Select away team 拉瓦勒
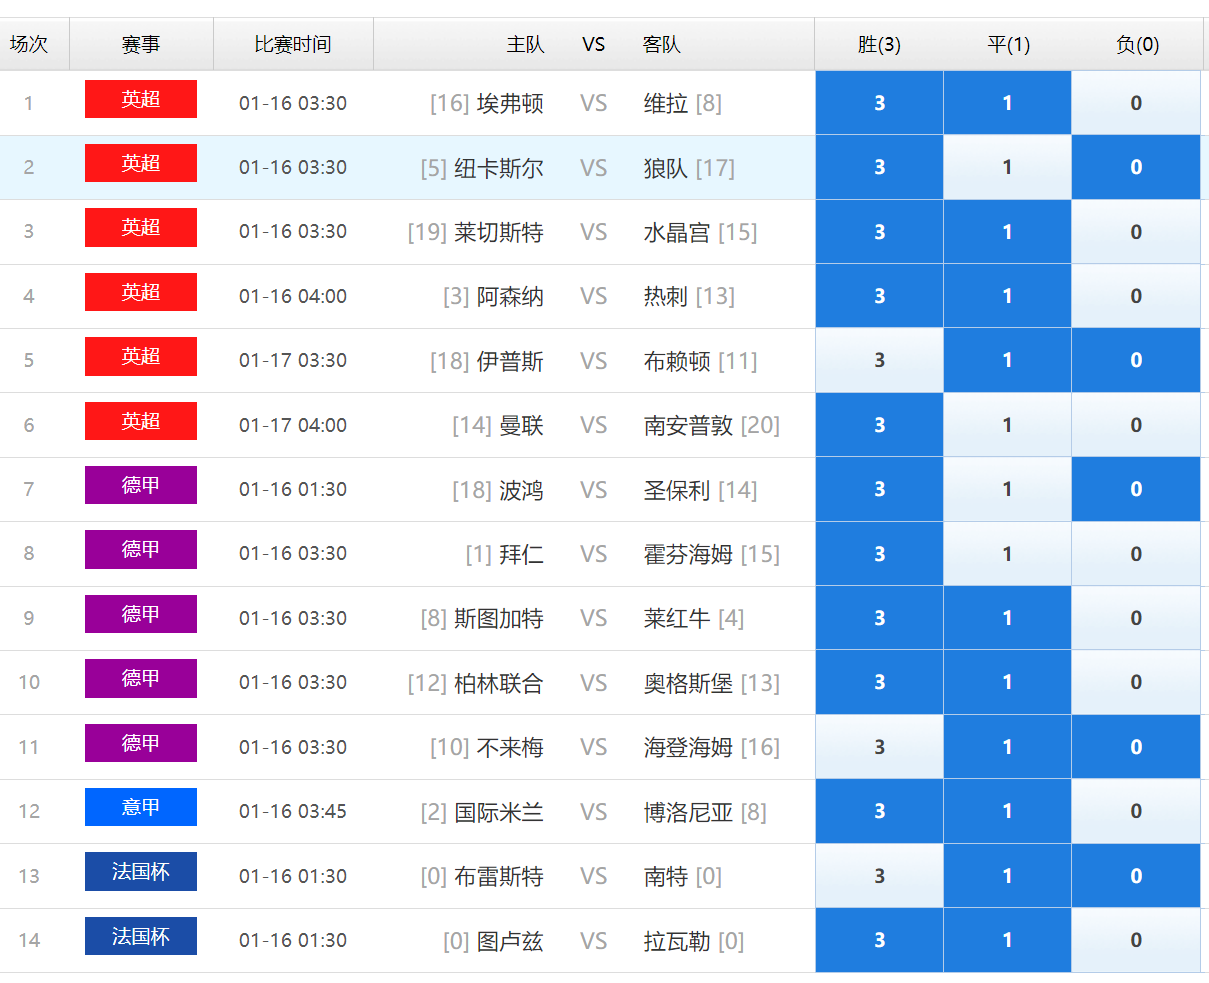This screenshot has width=1209, height=983. (677, 941)
